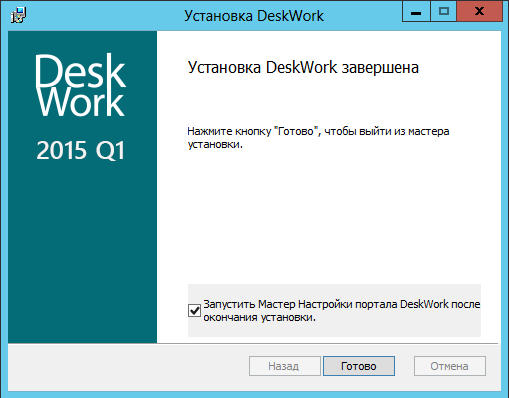This screenshot has height=398, width=509.
Task: Click the Назад button
Action: click(x=285, y=366)
